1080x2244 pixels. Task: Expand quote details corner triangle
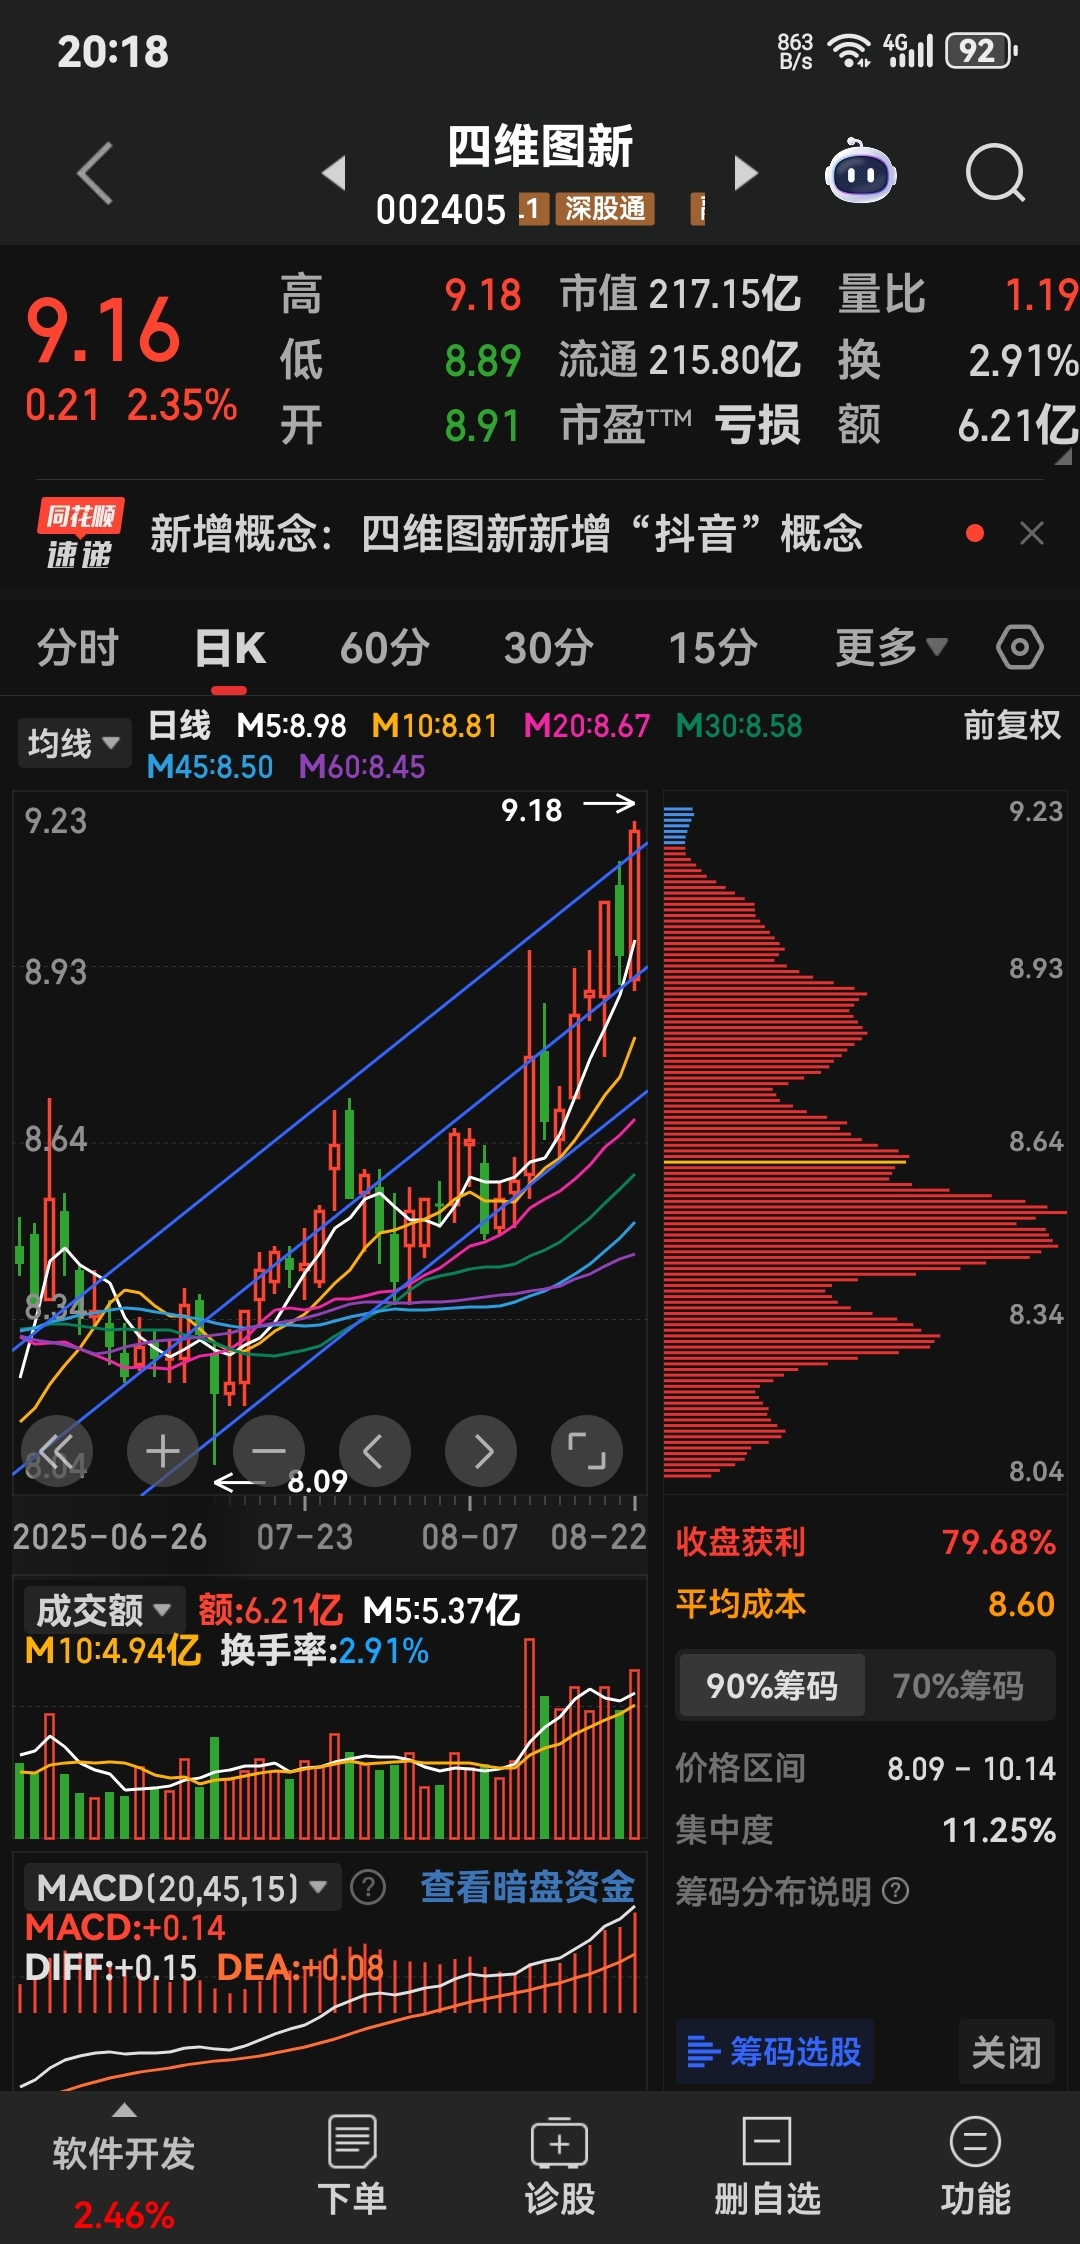click(1064, 457)
